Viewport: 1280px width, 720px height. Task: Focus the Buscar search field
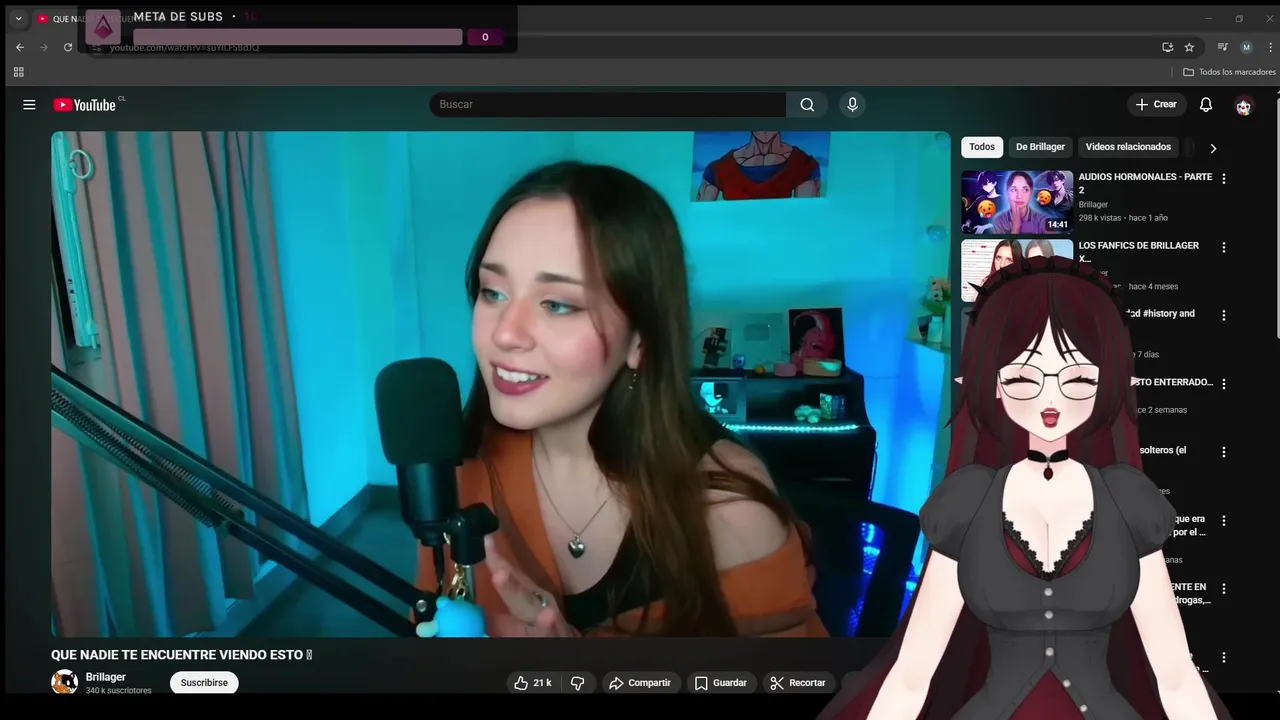point(608,104)
